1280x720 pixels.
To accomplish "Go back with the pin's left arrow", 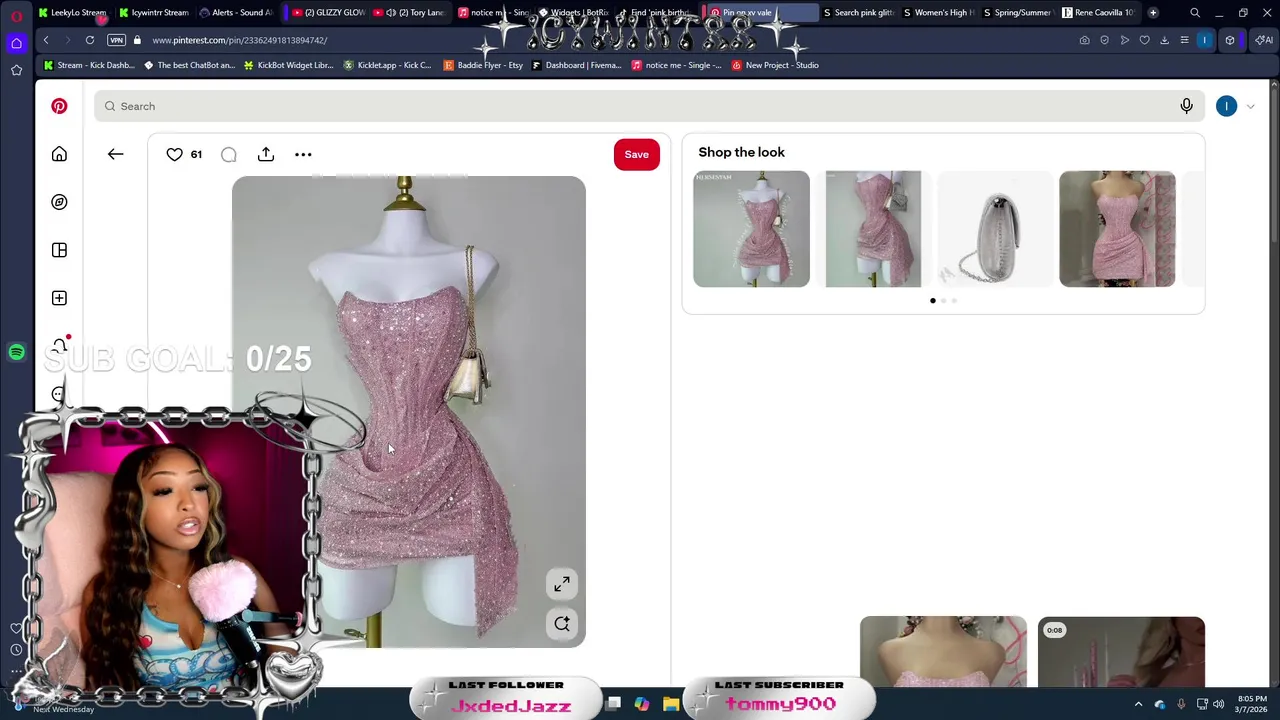I will (115, 154).
